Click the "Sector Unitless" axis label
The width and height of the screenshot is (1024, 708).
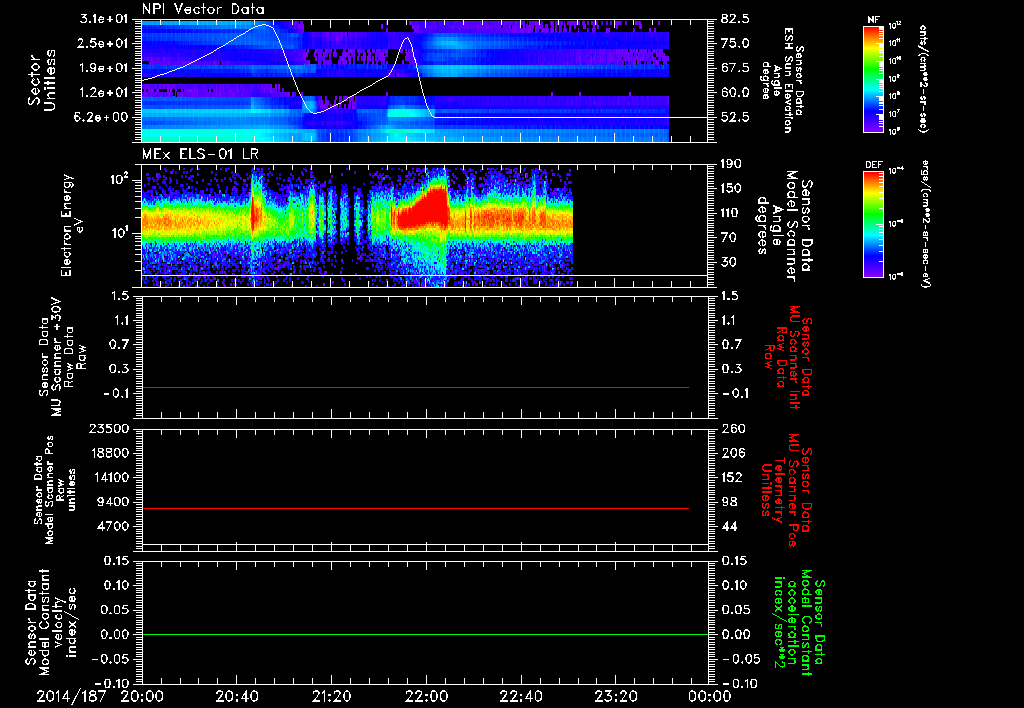point(42,81)
